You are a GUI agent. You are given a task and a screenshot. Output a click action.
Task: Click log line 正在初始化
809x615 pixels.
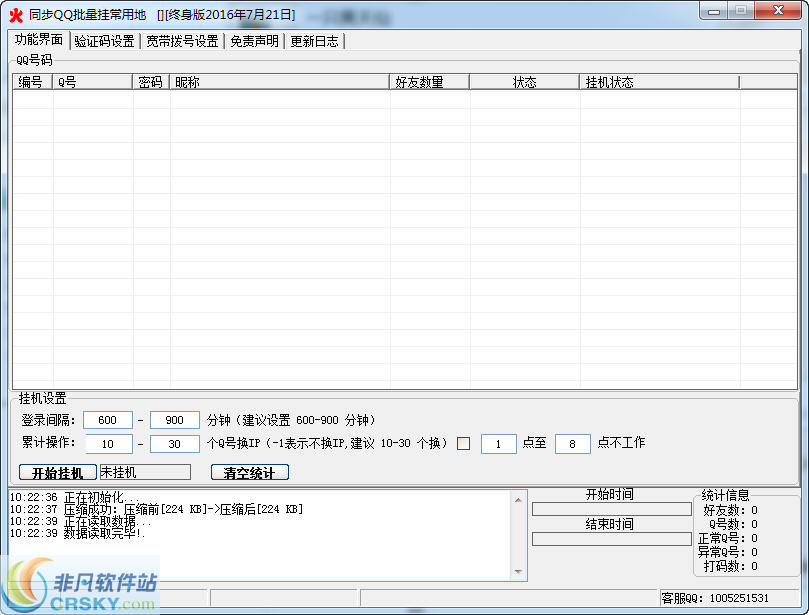[75, 497]
